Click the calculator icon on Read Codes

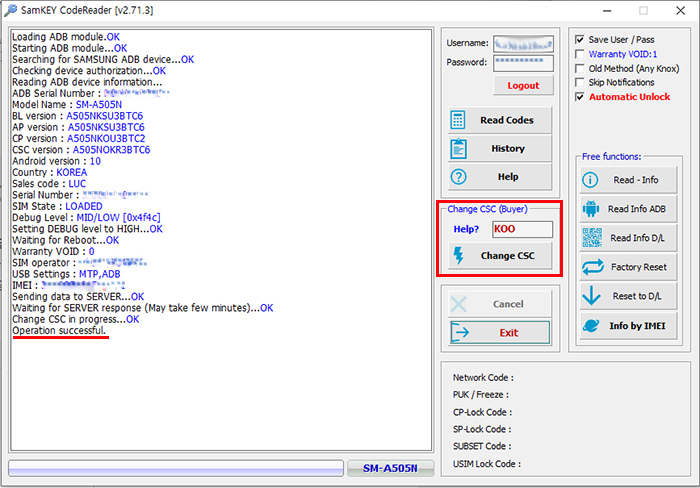click(458, 120)
